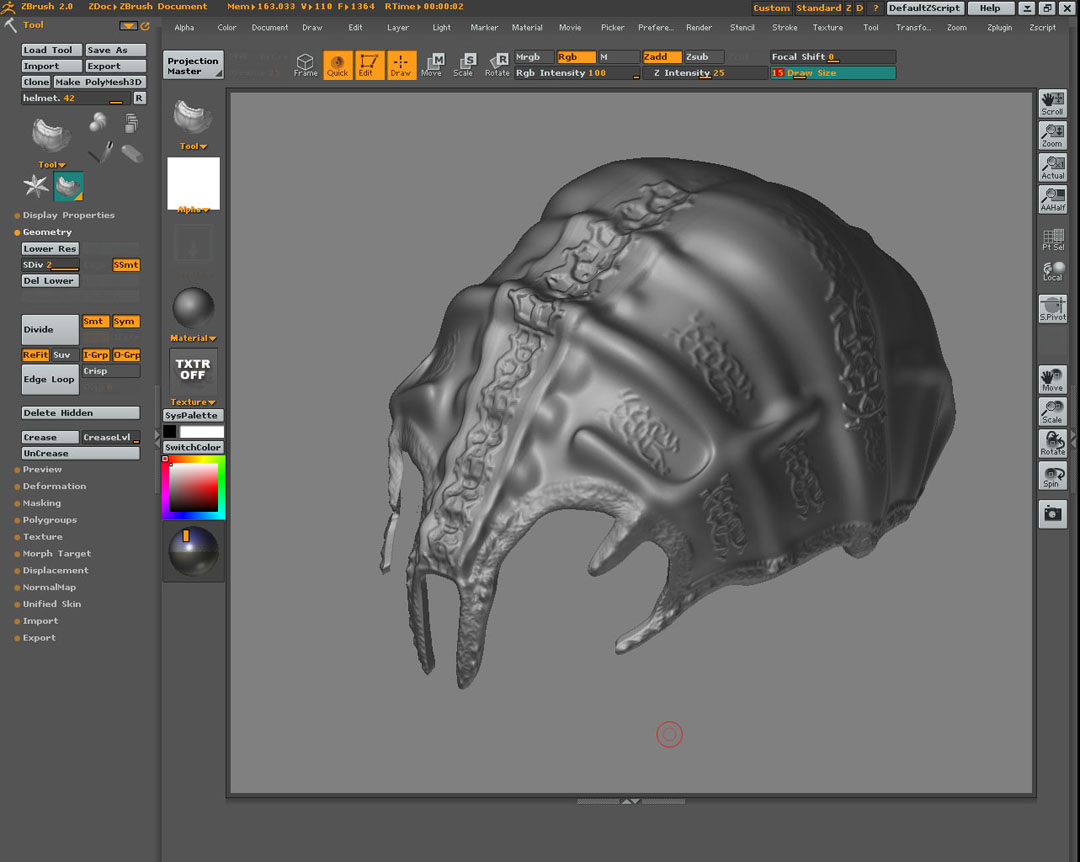Toggle the Sym option beside Divide

click(x=125, y=322)
